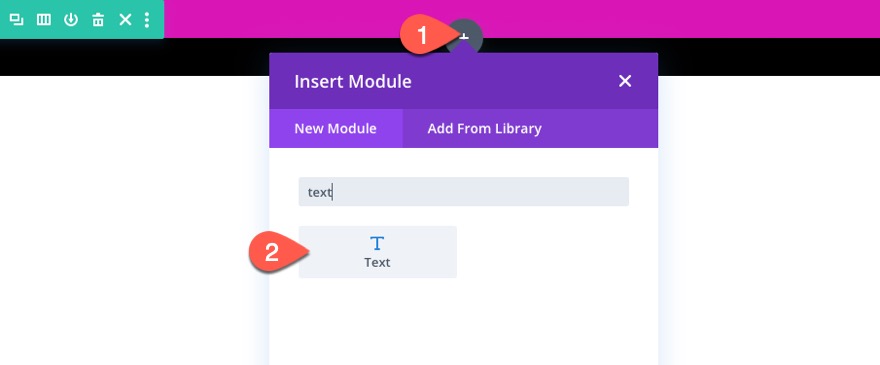The height and width of the screenshot is (365, 880).
Task: Delete the row with the trash icon
Action: click(98, 20)
